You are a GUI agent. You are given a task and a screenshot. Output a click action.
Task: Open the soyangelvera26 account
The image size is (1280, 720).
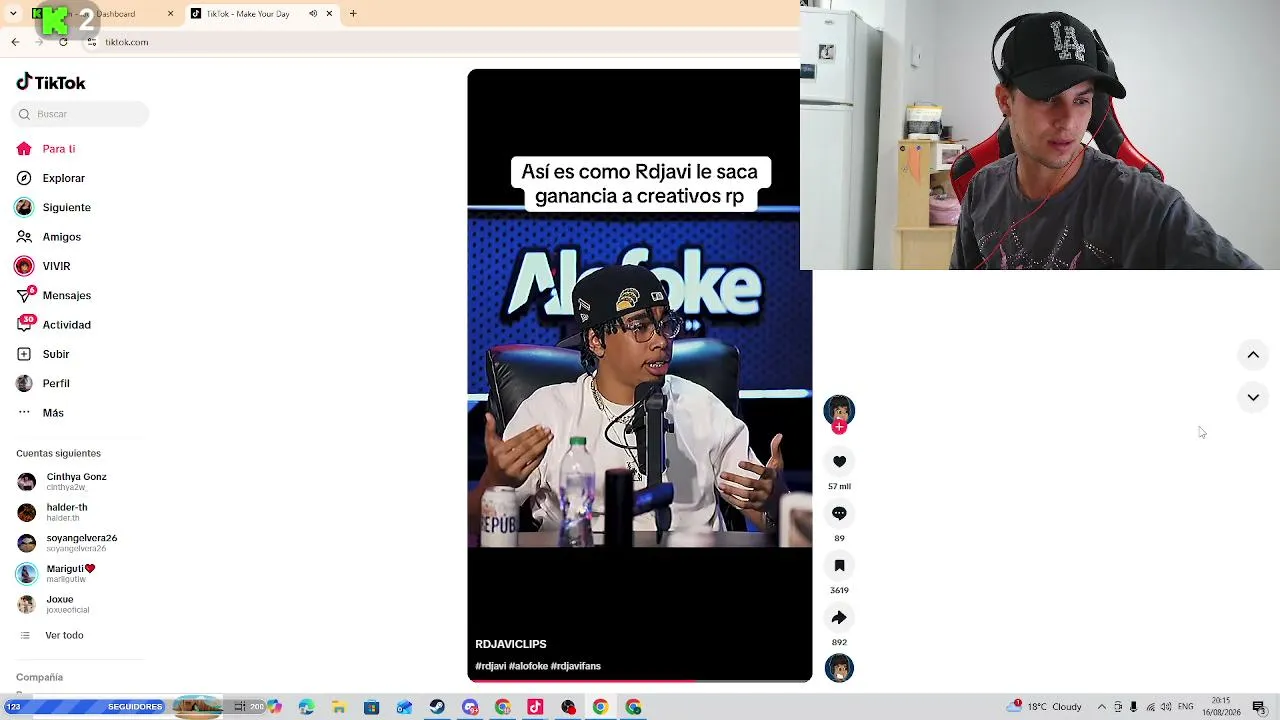click(67, 543)
